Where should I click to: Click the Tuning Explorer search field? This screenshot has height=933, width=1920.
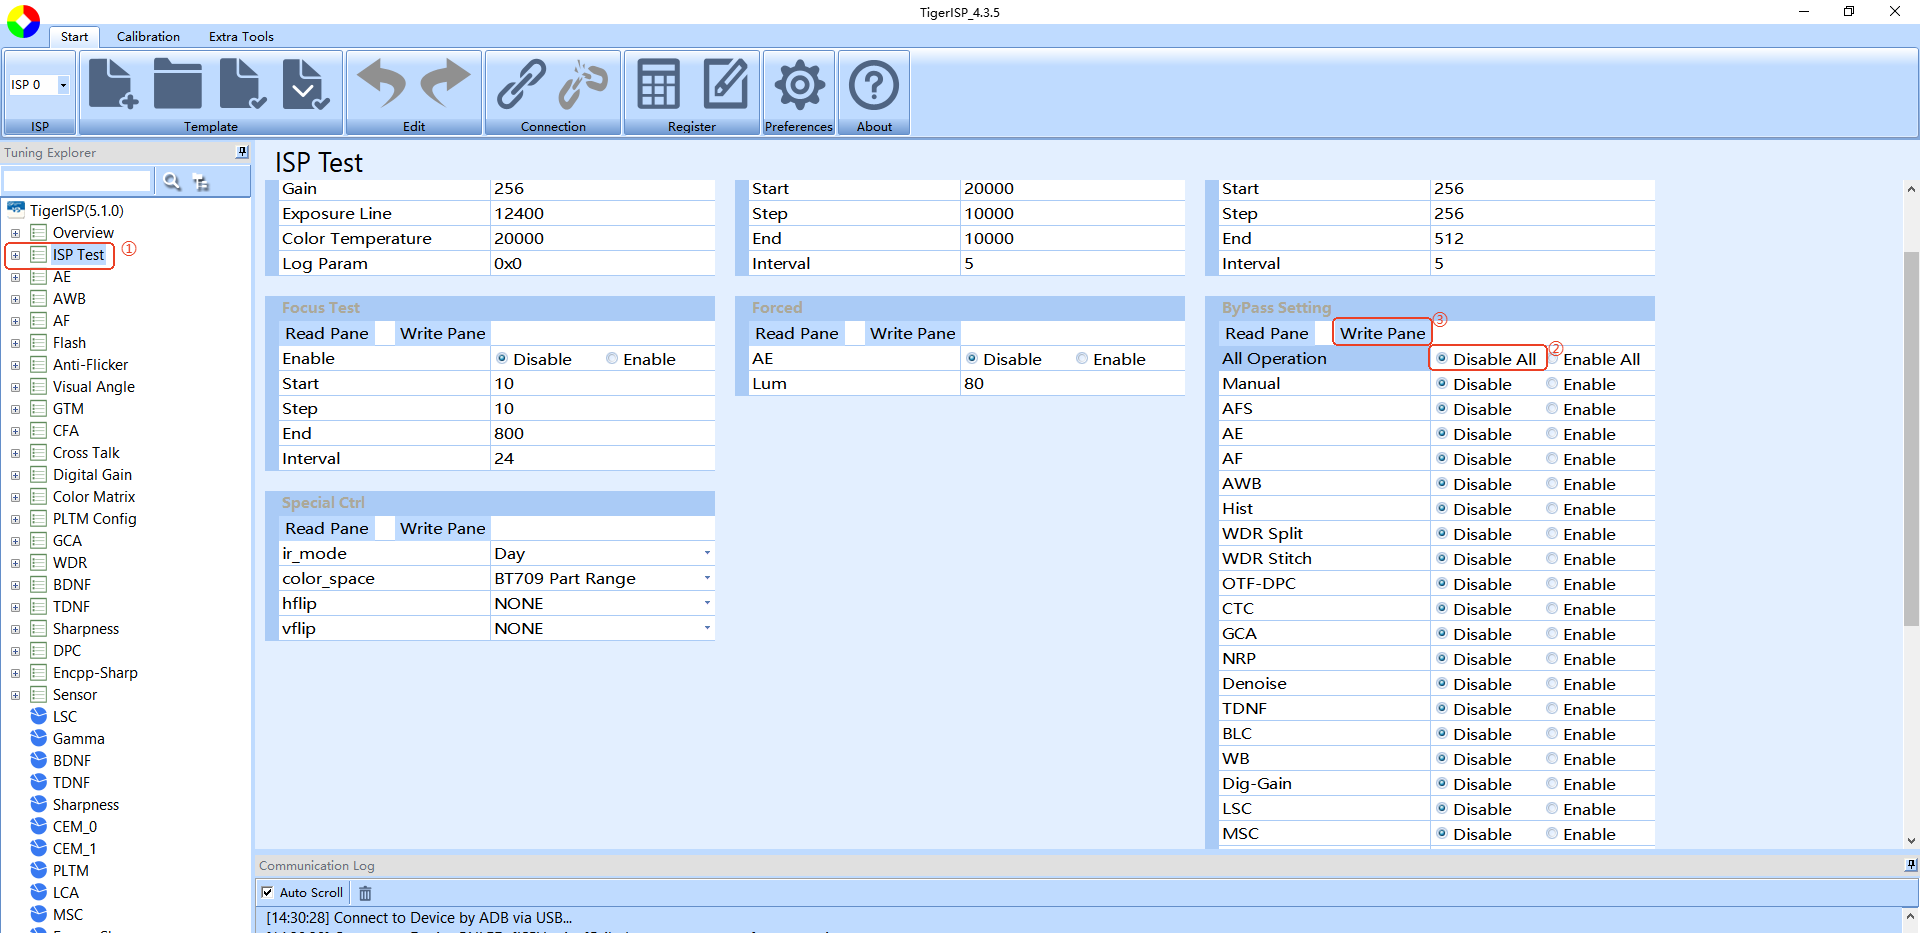click(x=77, y=181)
